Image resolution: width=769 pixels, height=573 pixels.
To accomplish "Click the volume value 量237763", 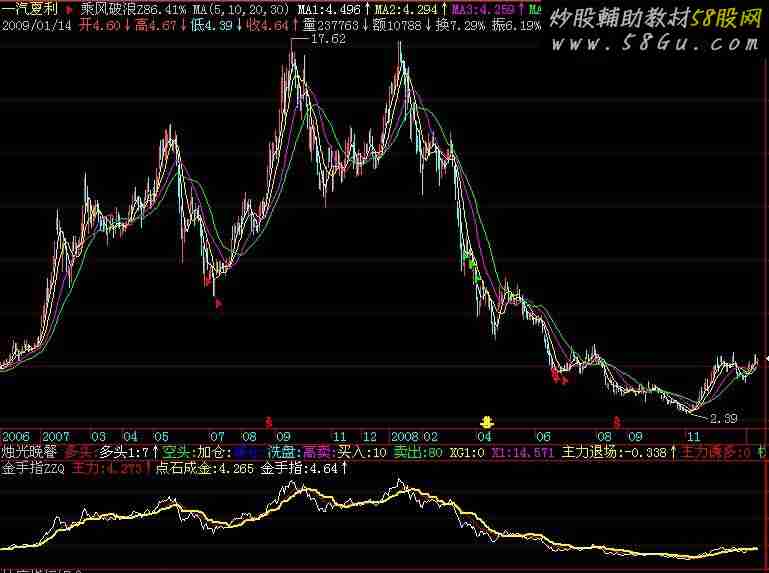I will 331,25.
